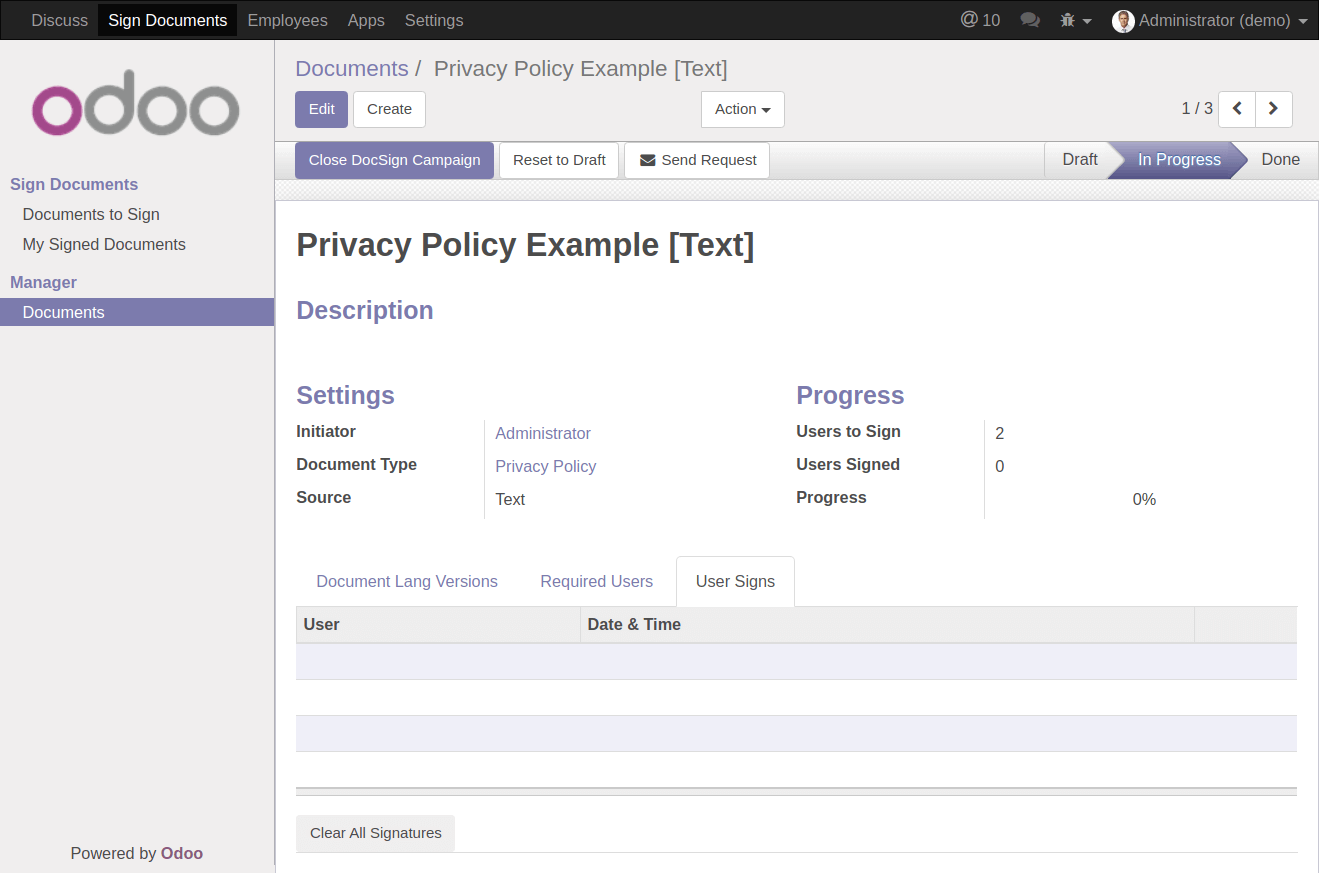Open Employees in top menu

pos(287,20)
